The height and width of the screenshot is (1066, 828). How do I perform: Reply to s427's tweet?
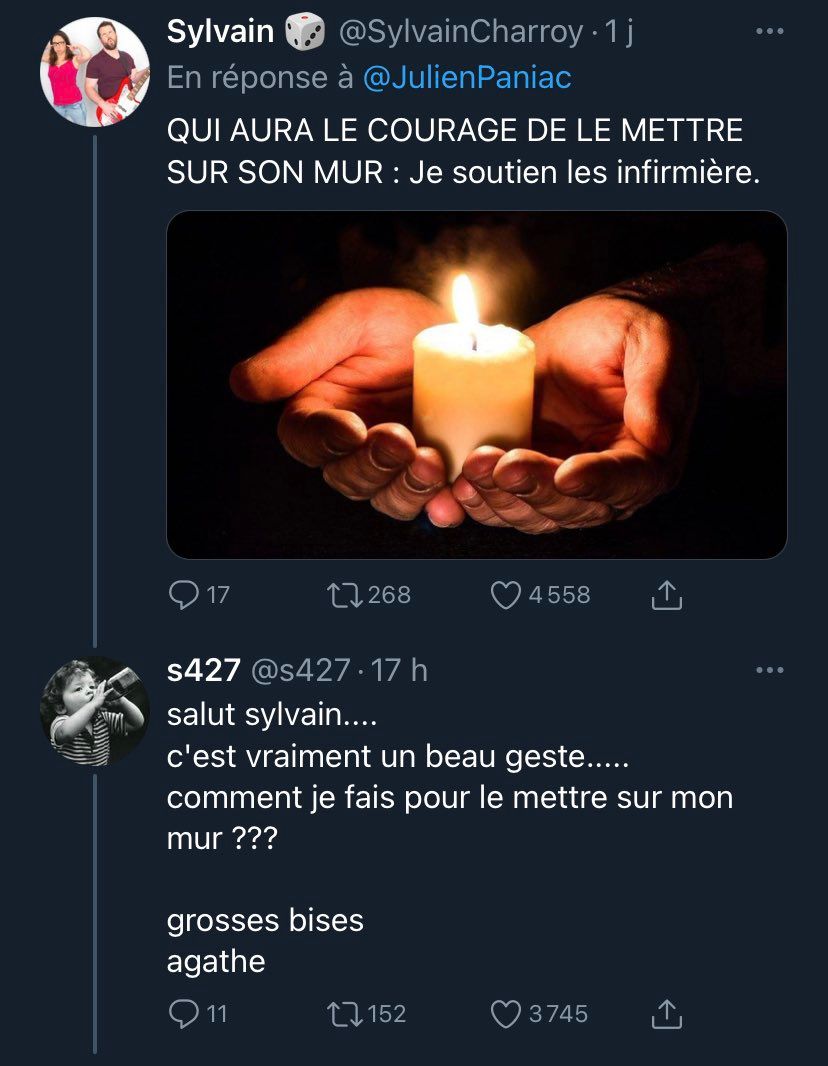pyautogui.click(x=183, y=1014)
